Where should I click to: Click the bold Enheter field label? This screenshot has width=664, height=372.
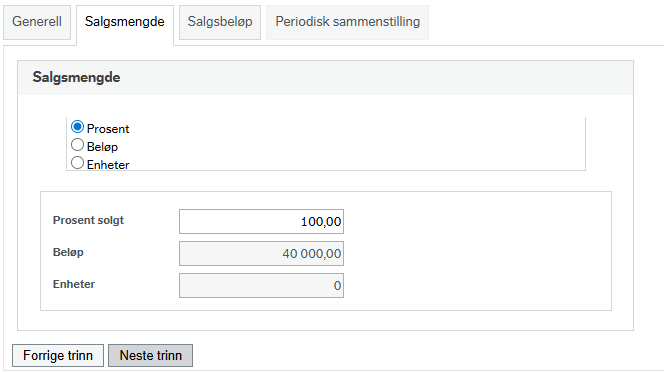[x=74, y=284]
